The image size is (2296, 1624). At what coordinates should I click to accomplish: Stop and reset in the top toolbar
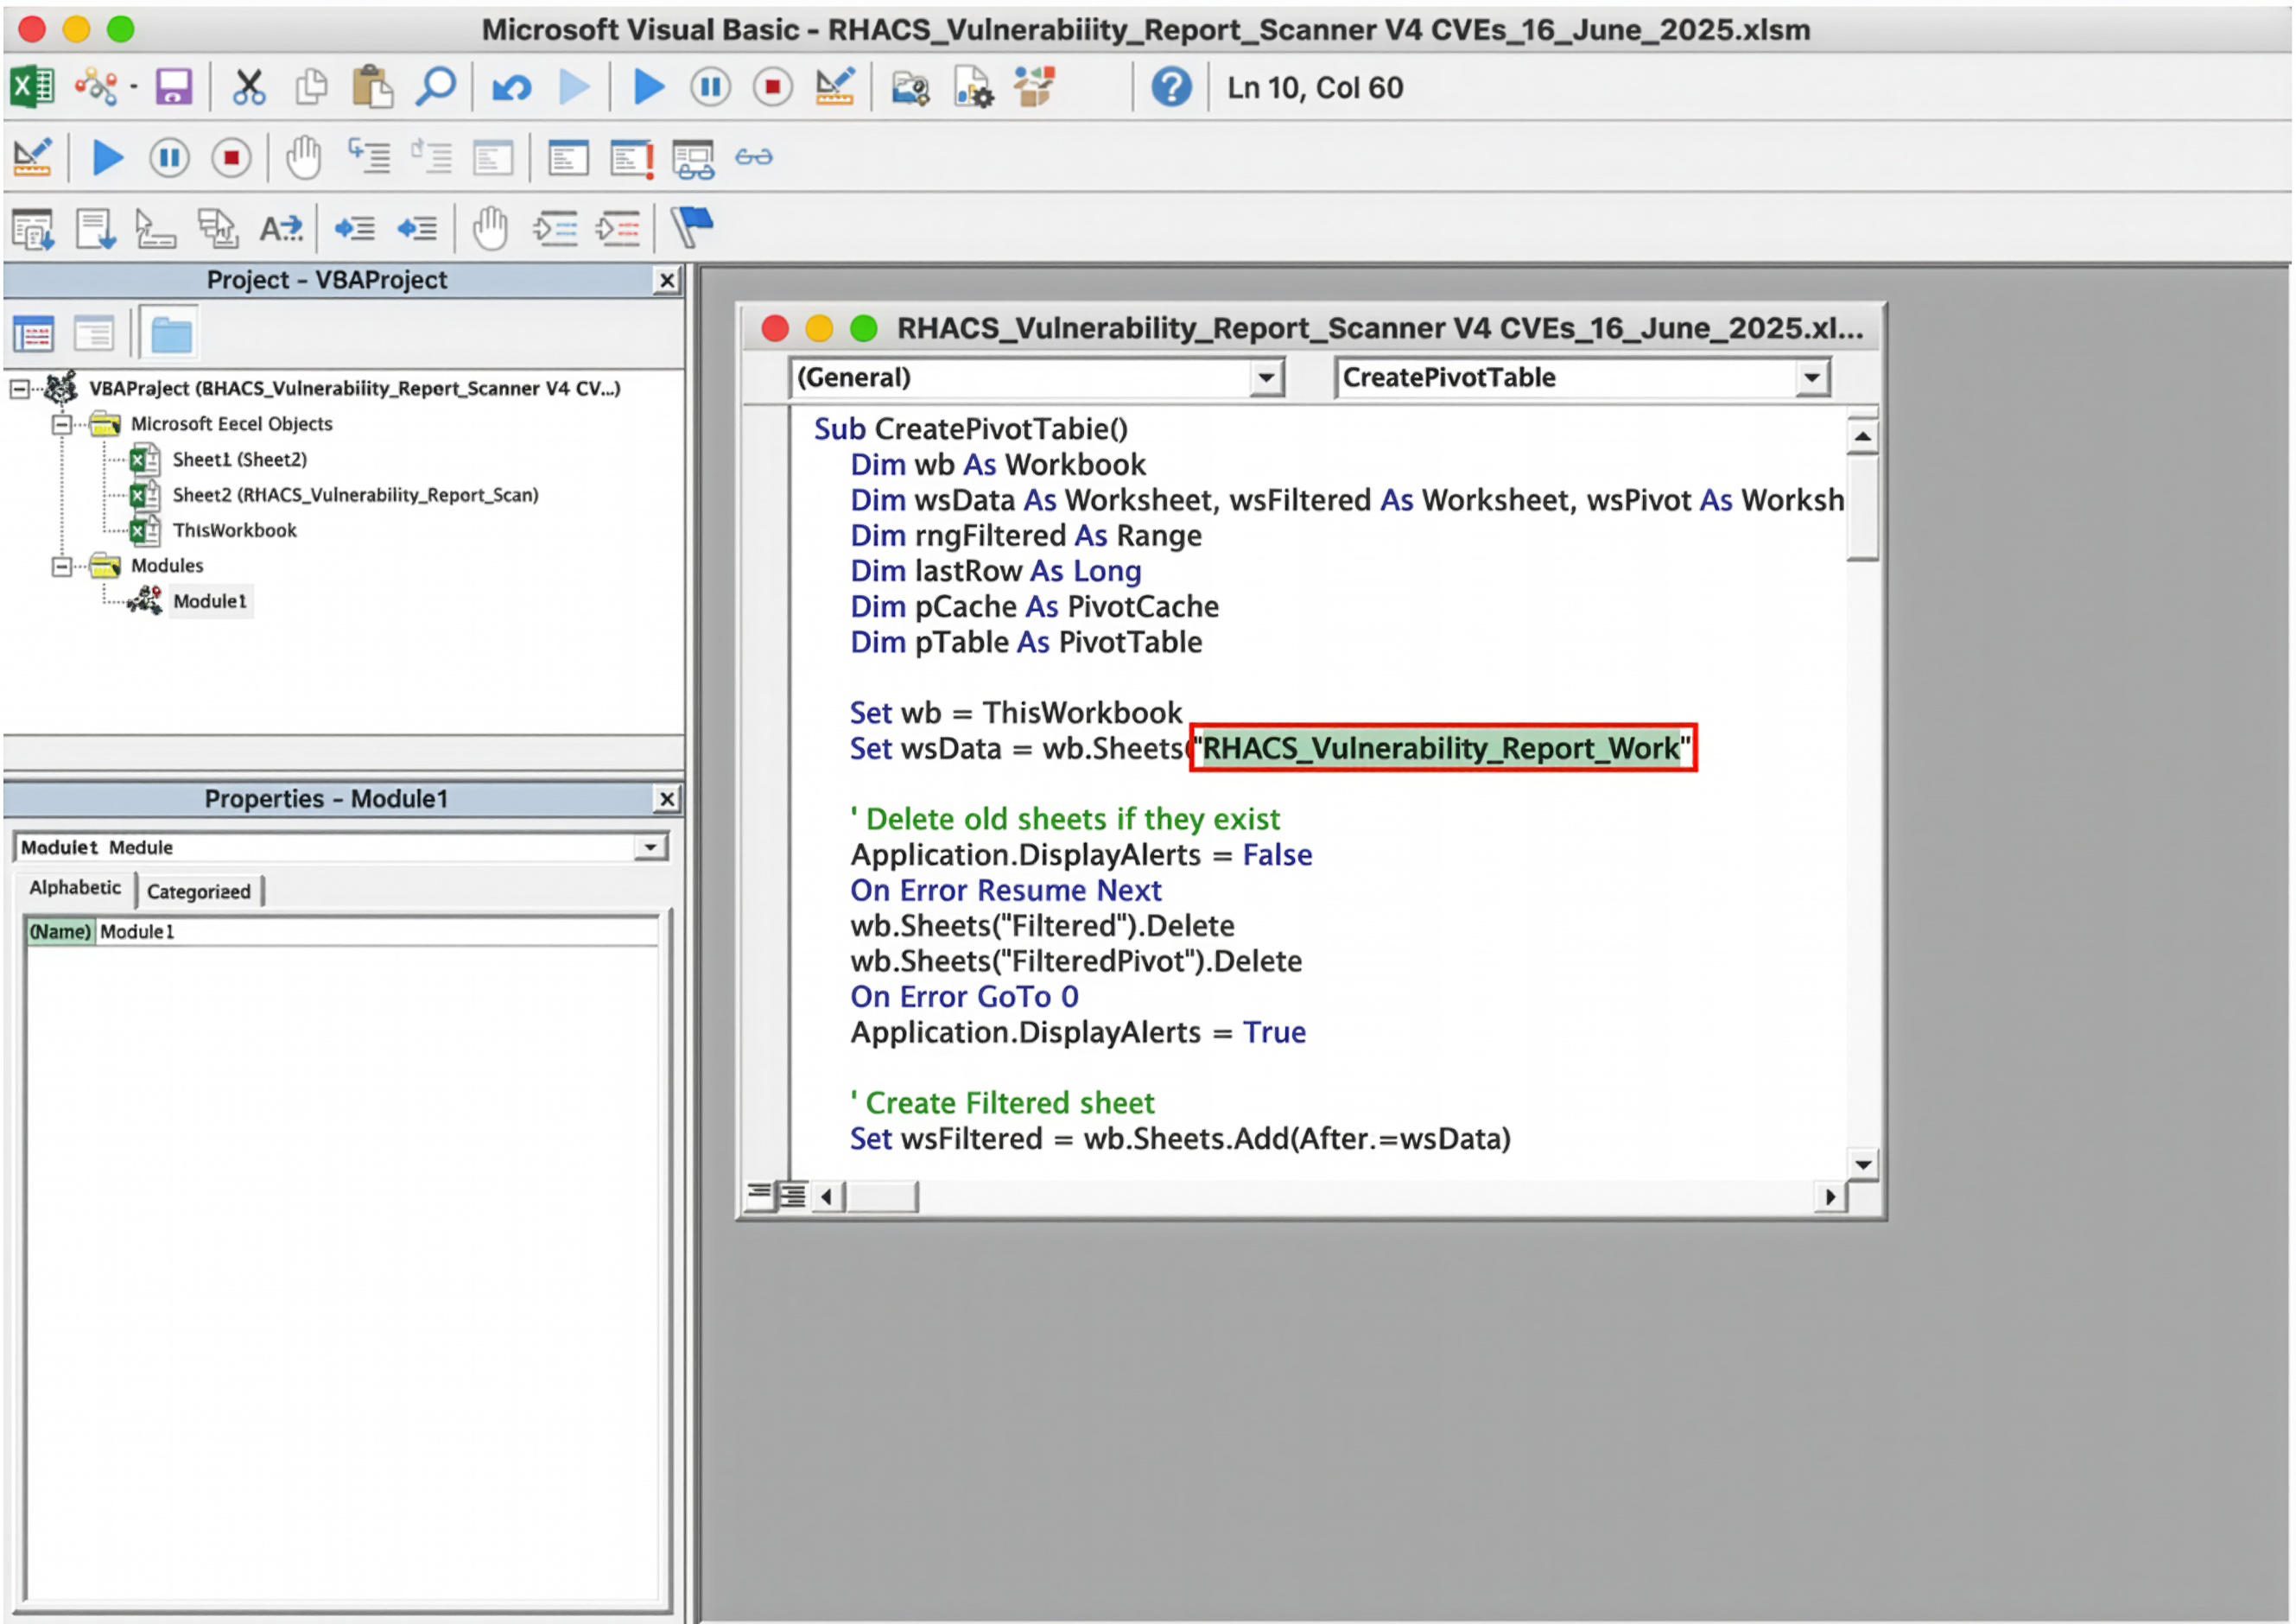click(773, 88)
